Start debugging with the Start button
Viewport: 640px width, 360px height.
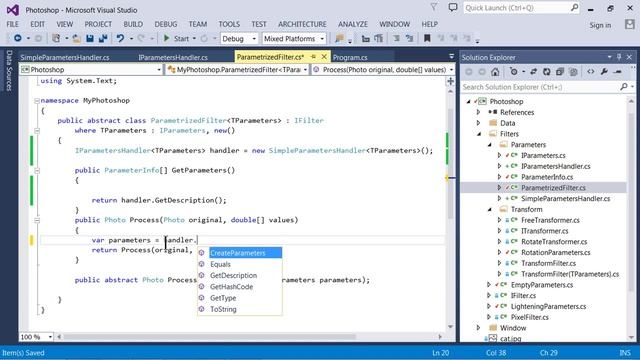pyautogui.click(x=176, y=38)
